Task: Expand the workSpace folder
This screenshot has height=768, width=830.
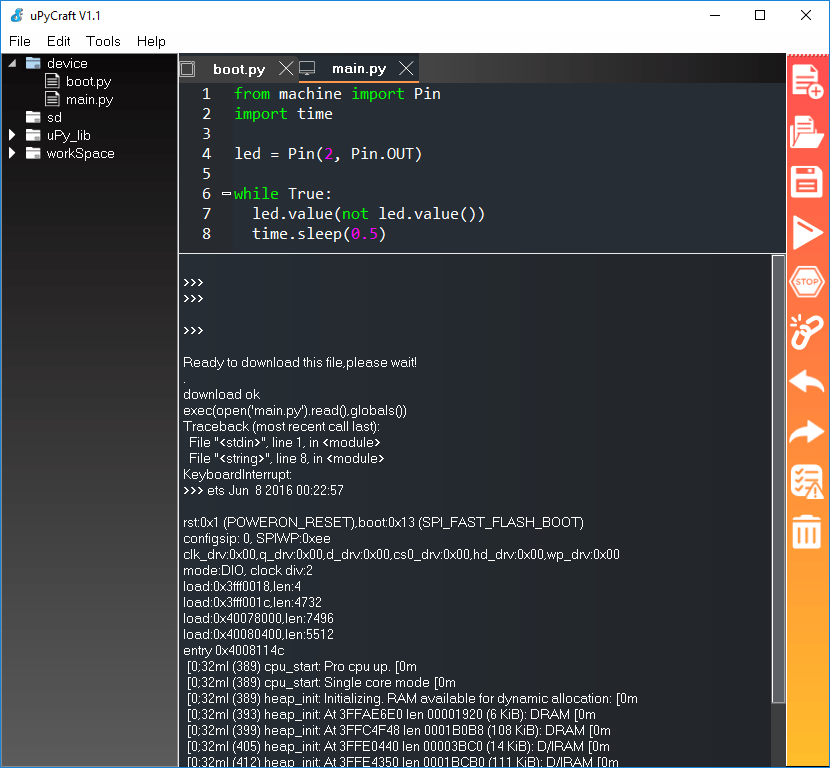Action: pyautogui.click(x=13, y=153)
